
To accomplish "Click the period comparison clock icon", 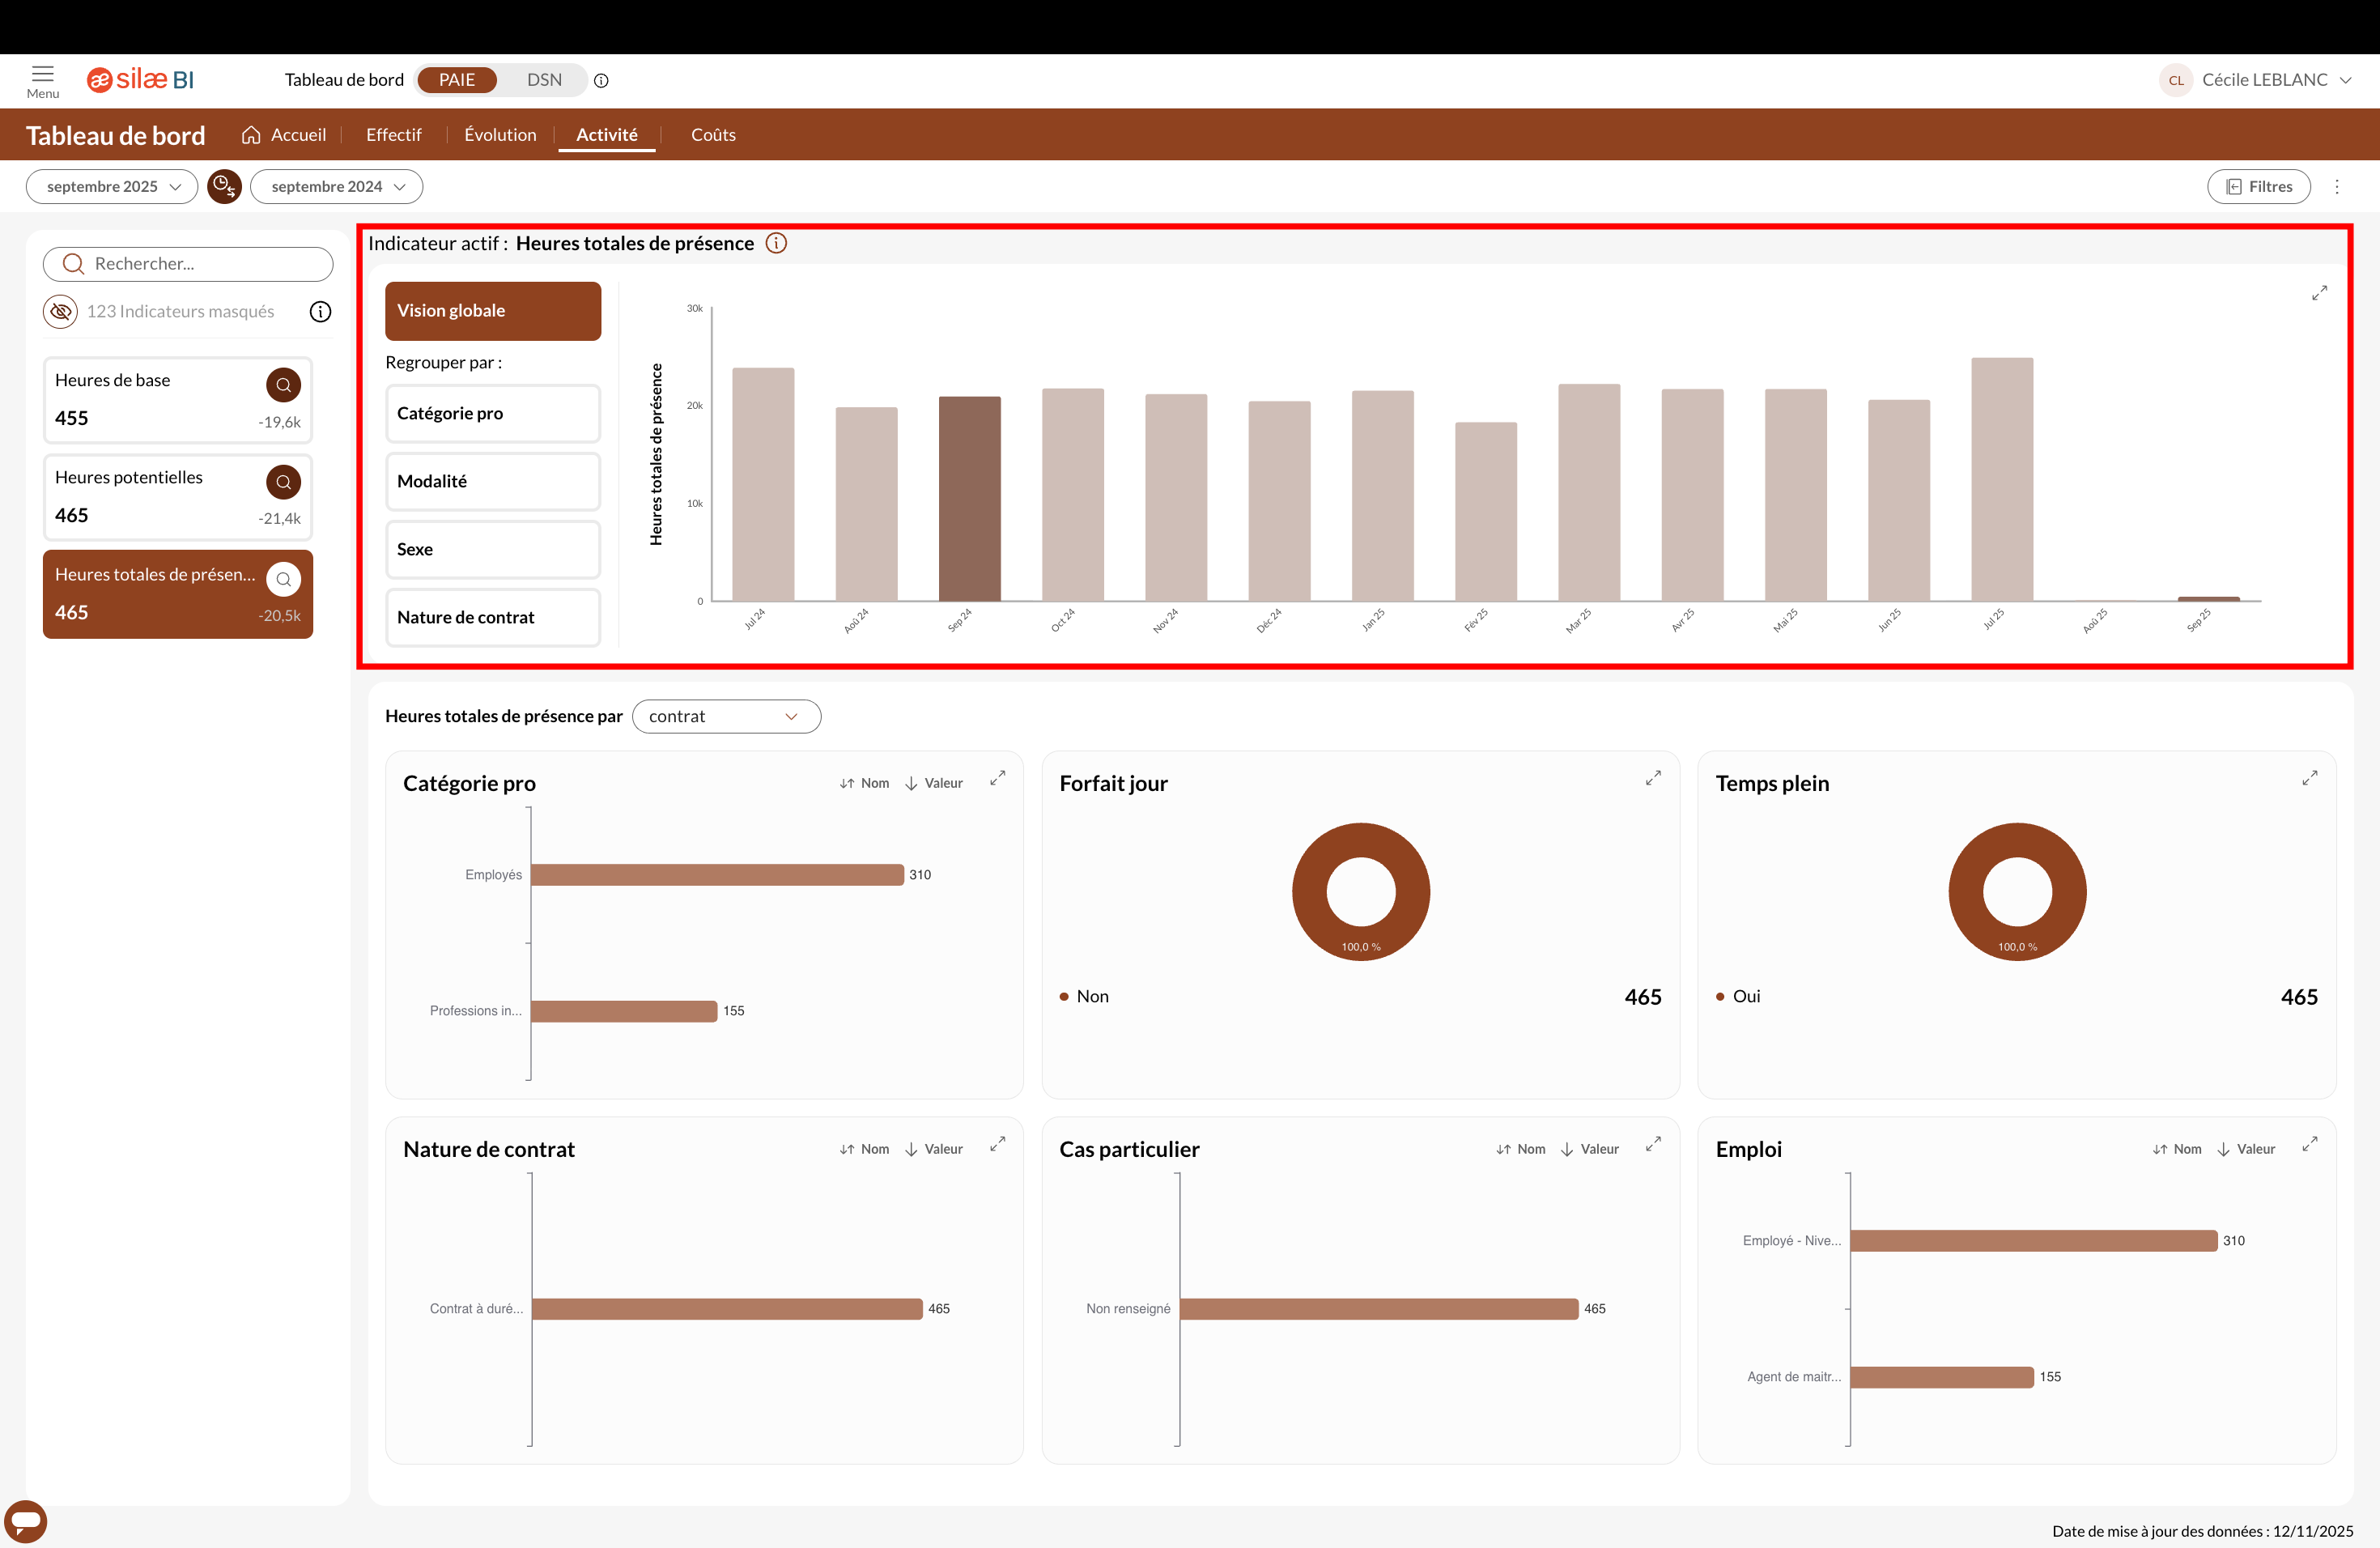I will coord(224,186).
